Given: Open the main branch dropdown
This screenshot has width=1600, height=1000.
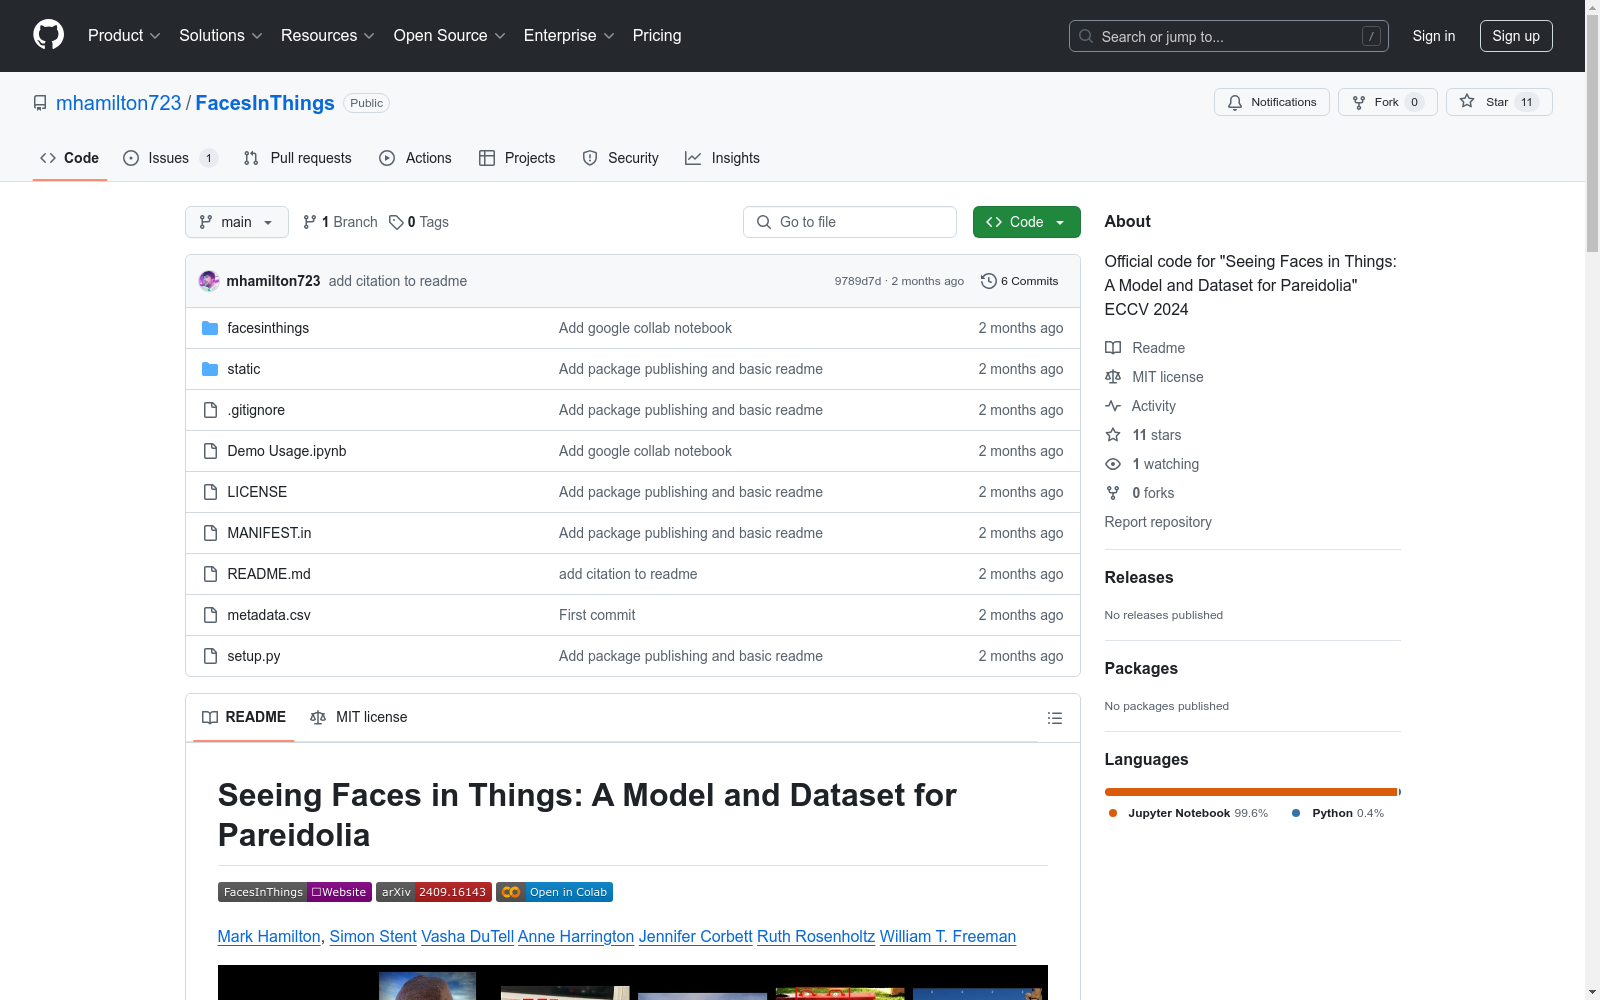Looking at the screenshot, I should point(236,222).
